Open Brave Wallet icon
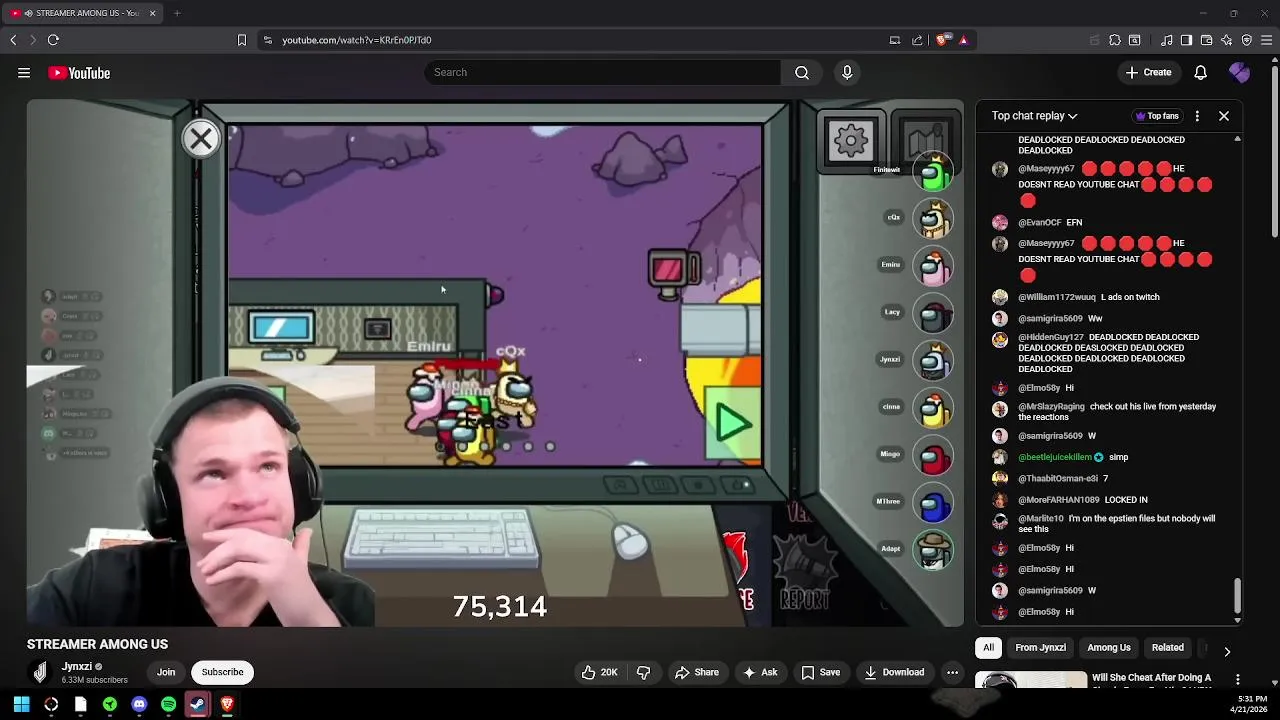1280x720 pixels. tap(1207, 40)
